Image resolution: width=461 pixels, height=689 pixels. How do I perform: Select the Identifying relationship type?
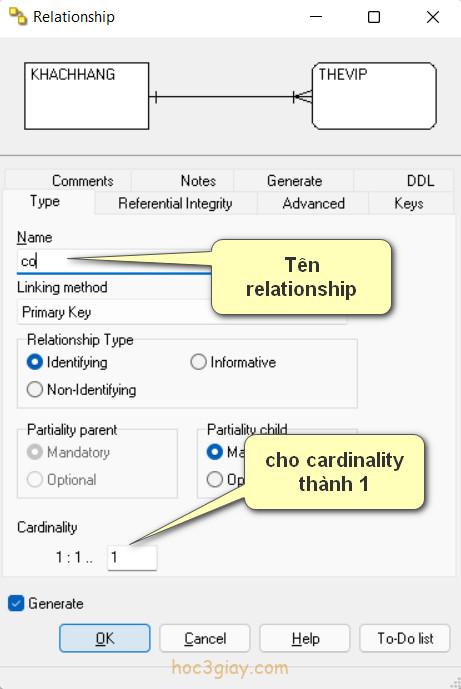pyautogui.click(x=67, y=362)
